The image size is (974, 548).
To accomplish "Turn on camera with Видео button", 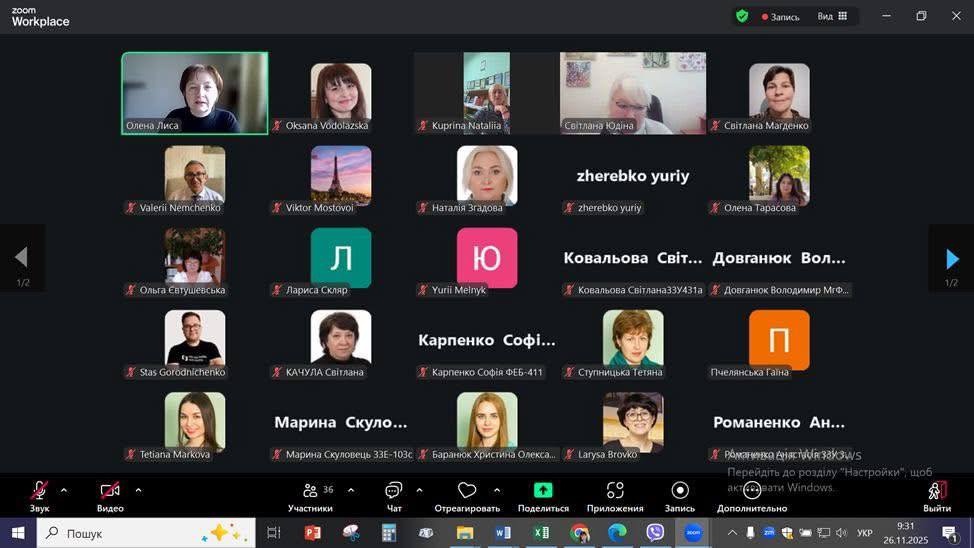I will (x=110, y=491).
